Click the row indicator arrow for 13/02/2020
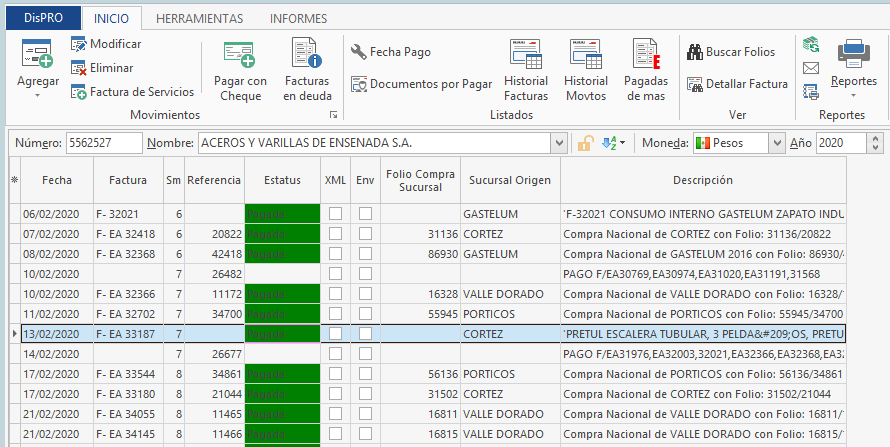Screen dimensions: 890x447 [15, 334]
